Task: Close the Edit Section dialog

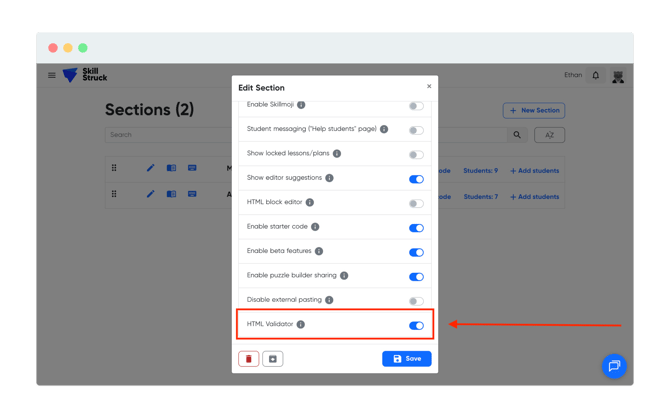Action: pos(429,87)
